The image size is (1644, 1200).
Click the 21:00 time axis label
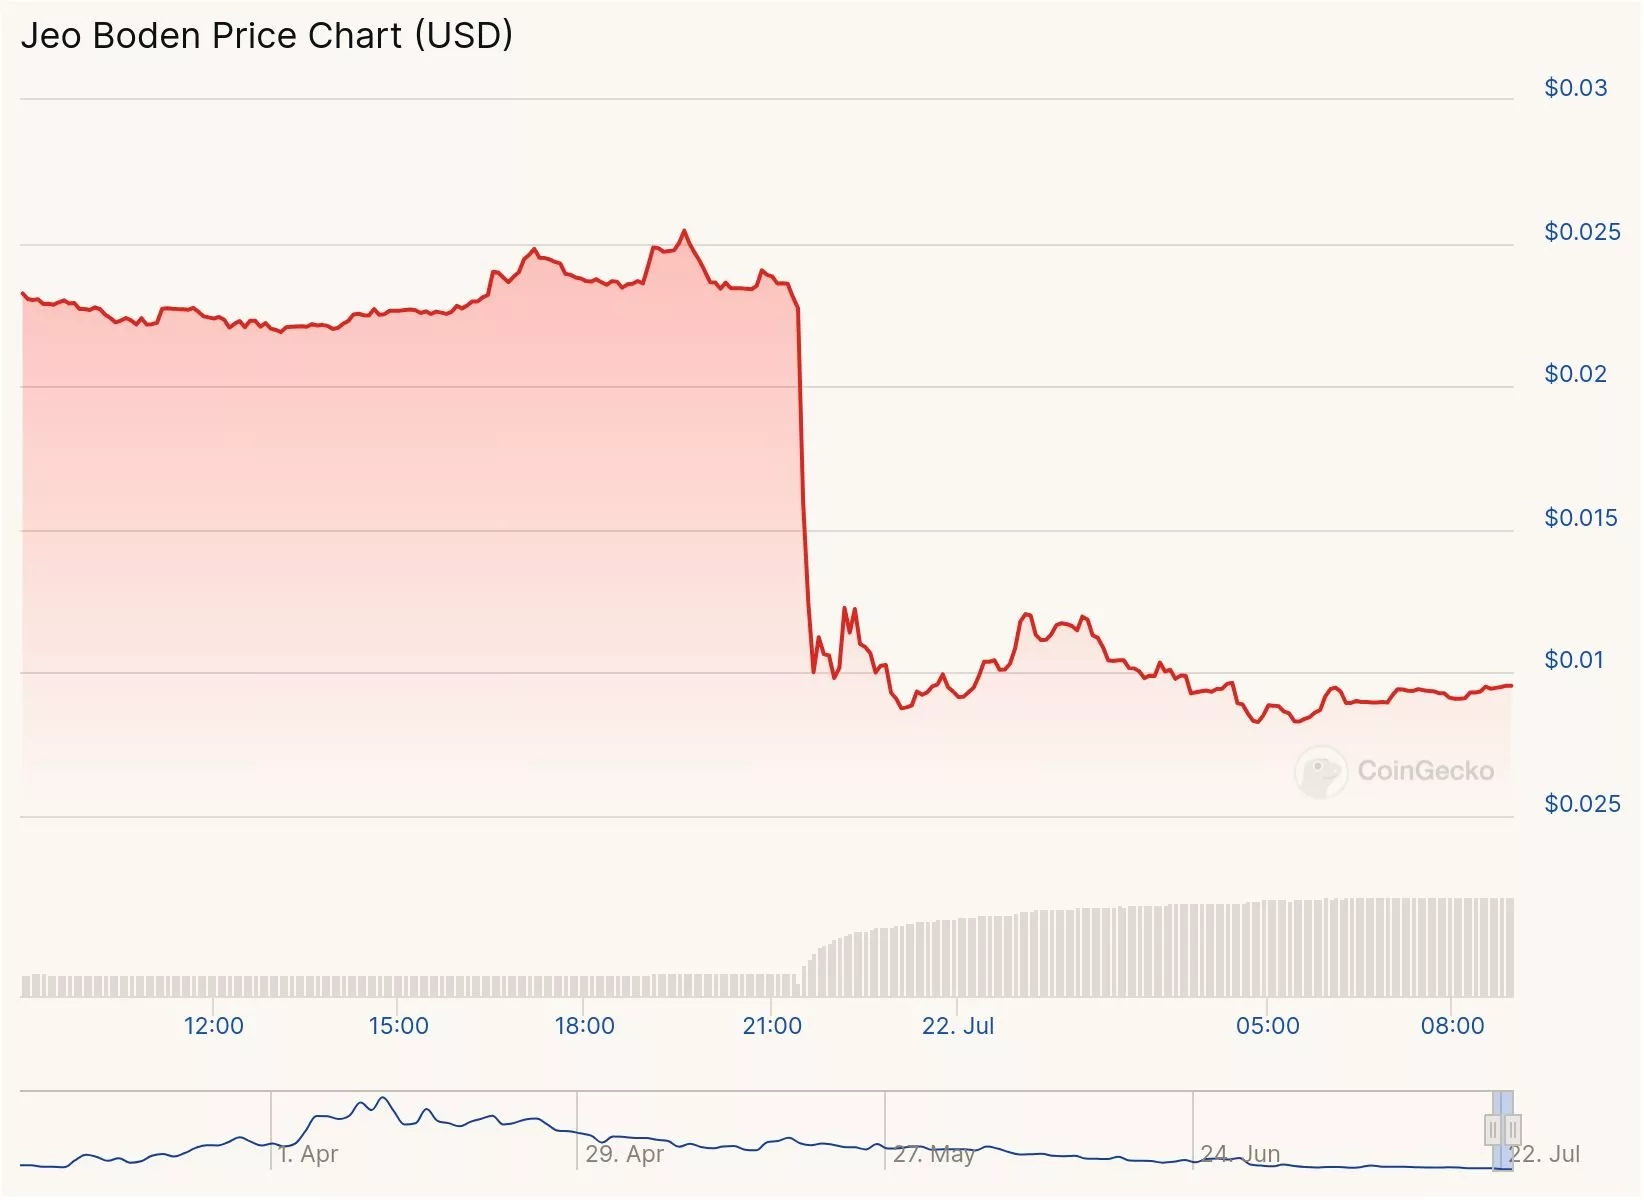pyautogui.click(x=771, y=1026)
